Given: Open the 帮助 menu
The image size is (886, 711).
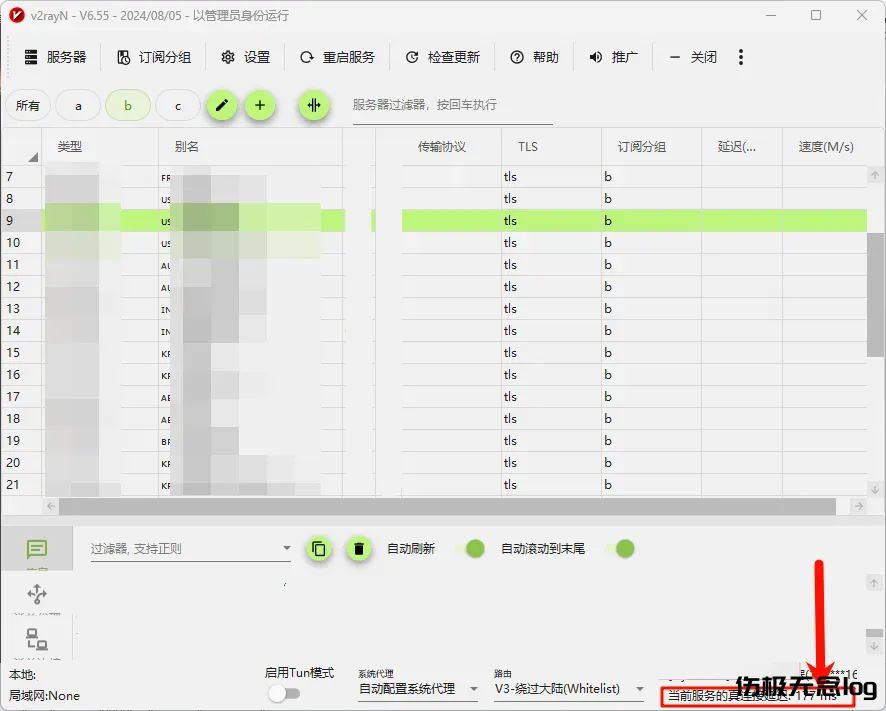Looking at the screenshot, I should coord(534,57).
